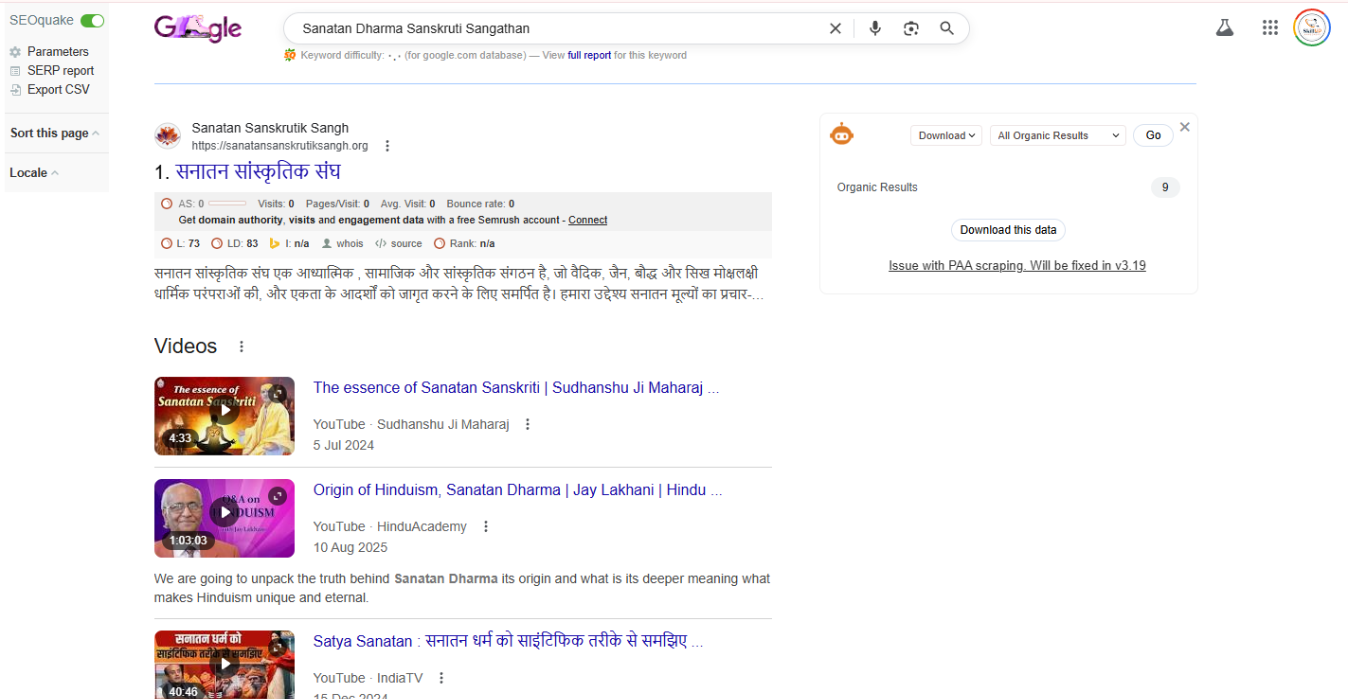Expand the Sort this page section

click(x=54, y=133)
